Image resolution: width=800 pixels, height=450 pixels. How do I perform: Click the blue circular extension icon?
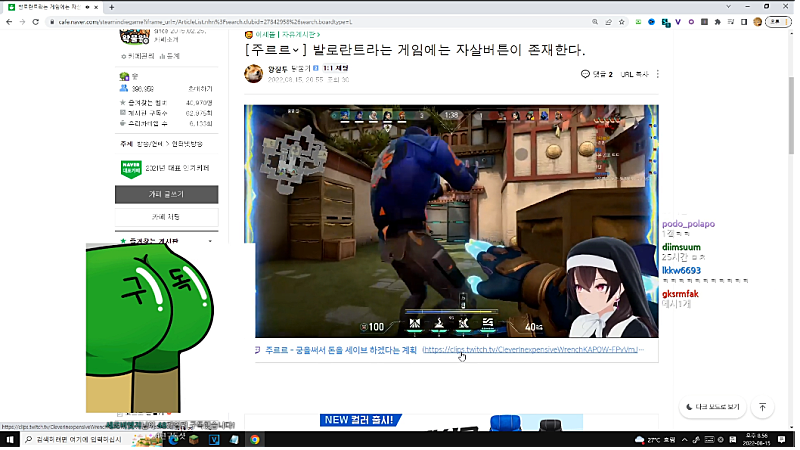[652, 22]
